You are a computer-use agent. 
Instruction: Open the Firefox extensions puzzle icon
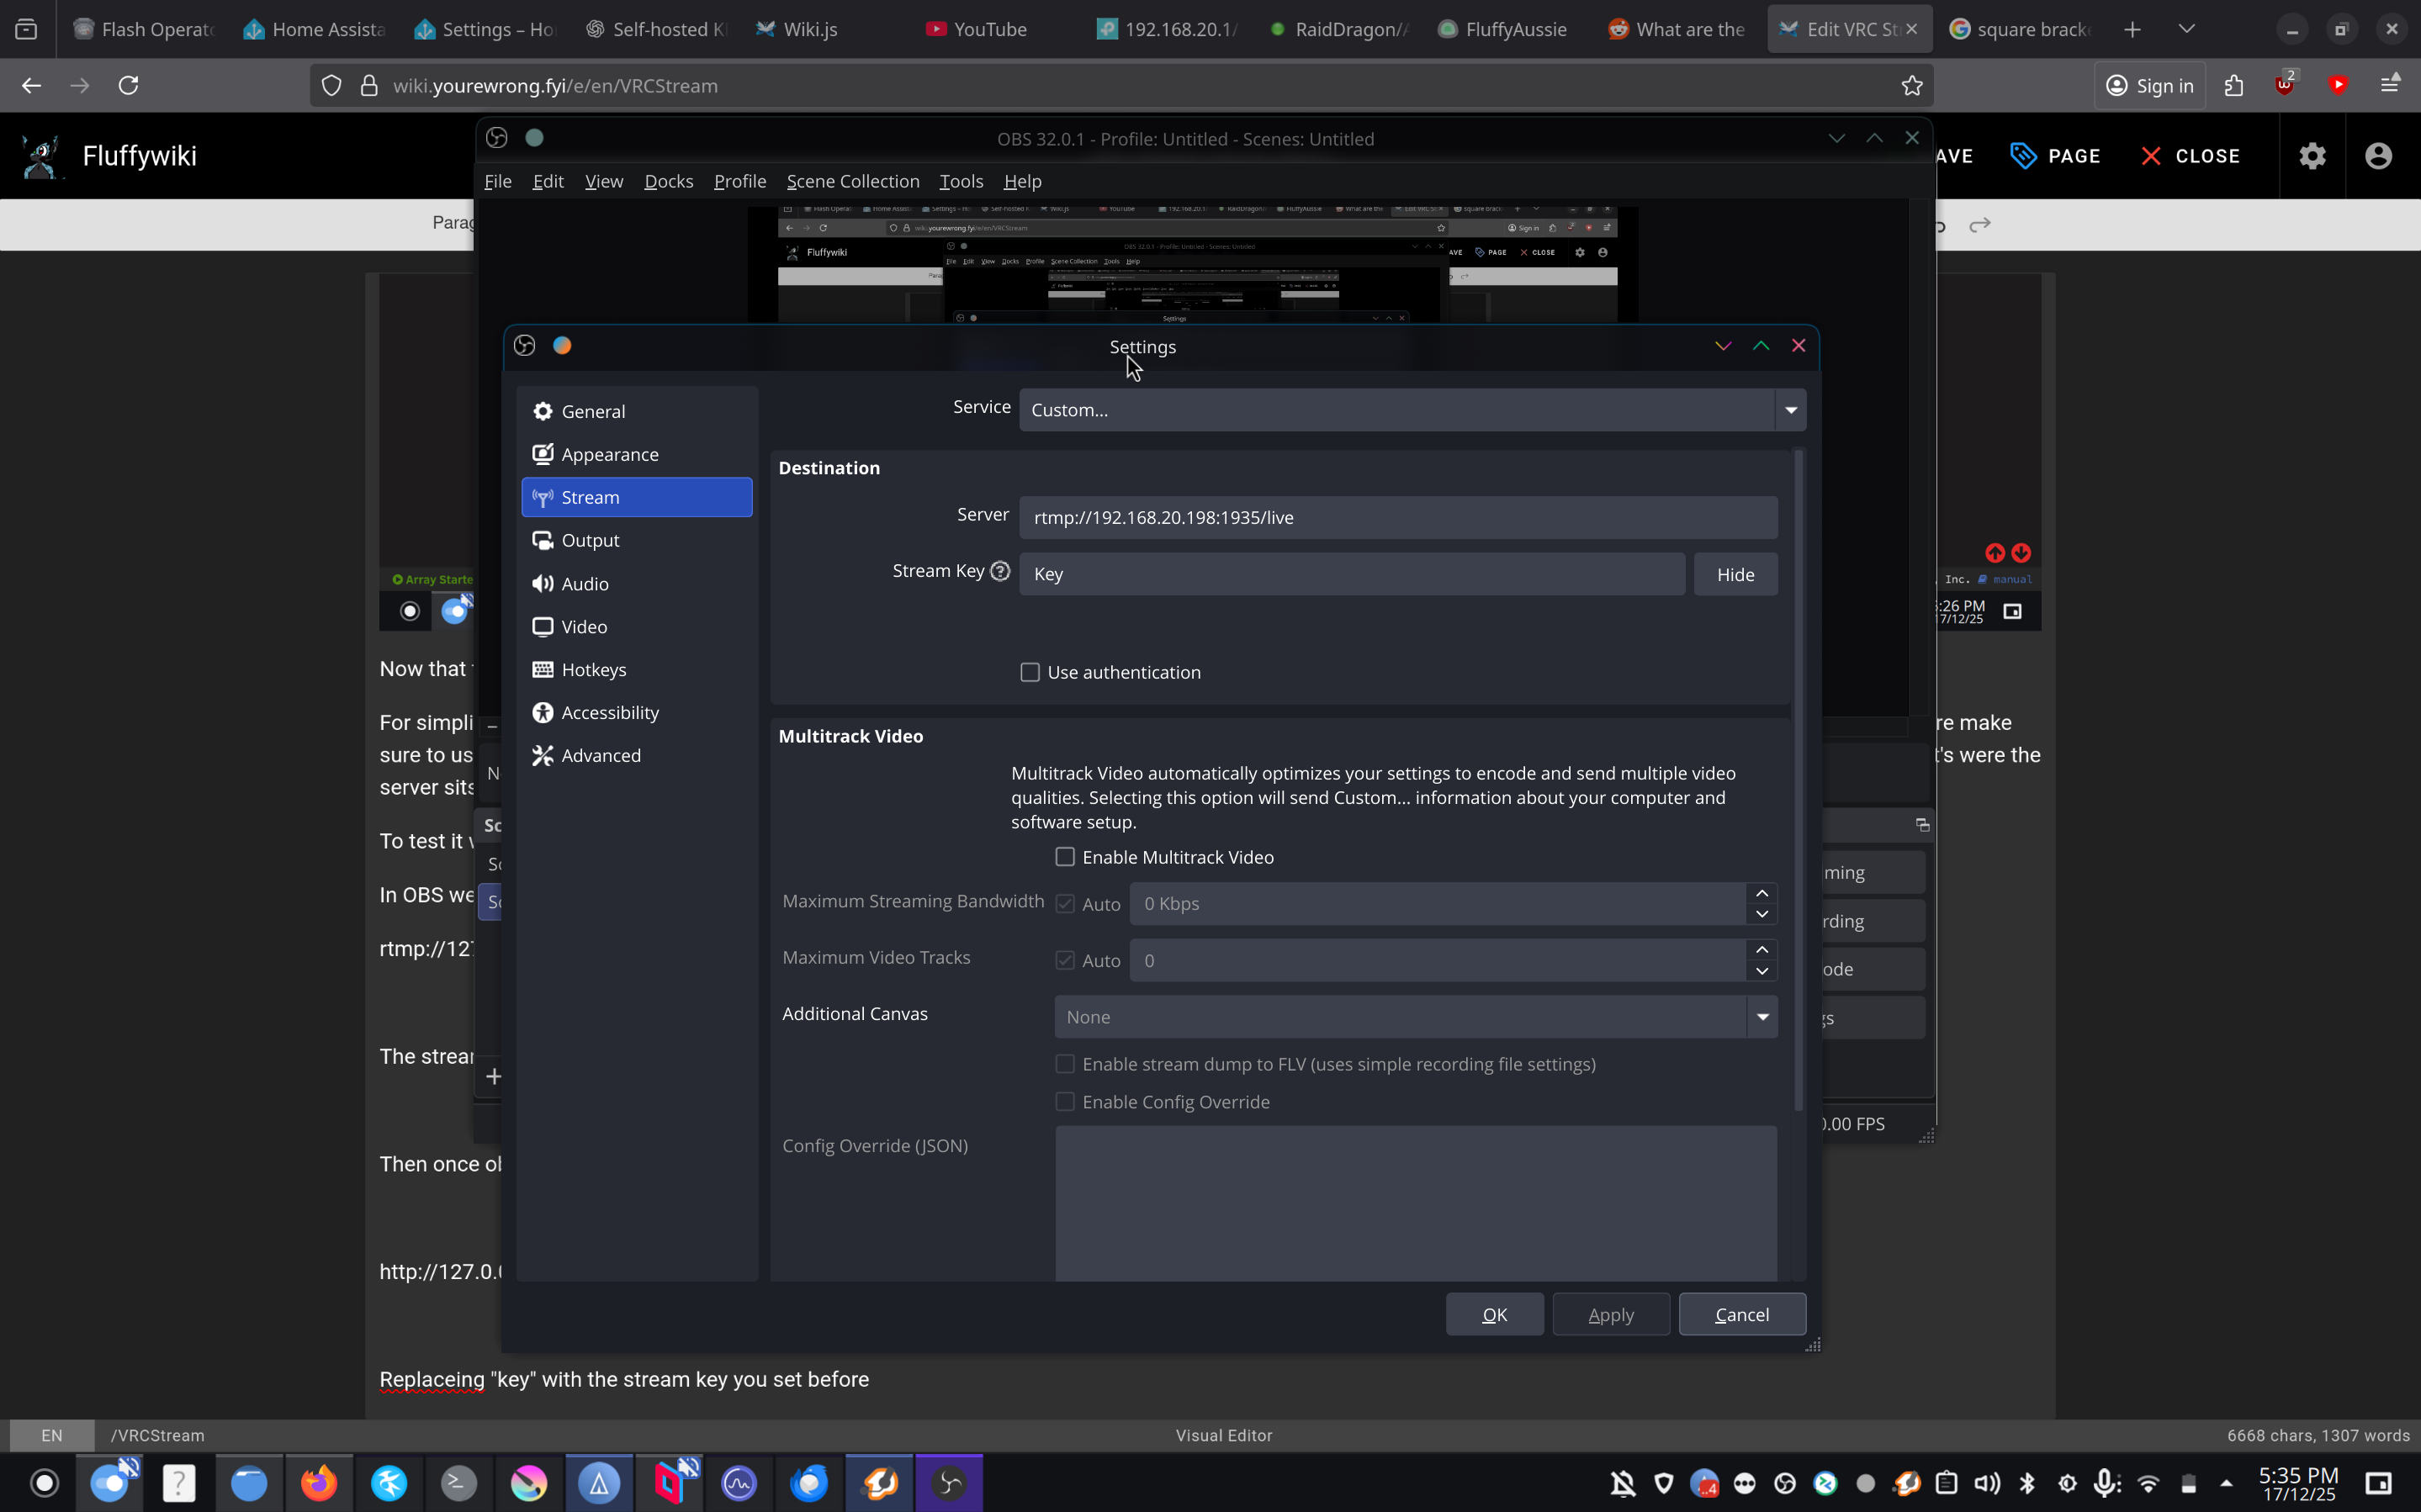pyautogui.click(x=2234, y=86)
